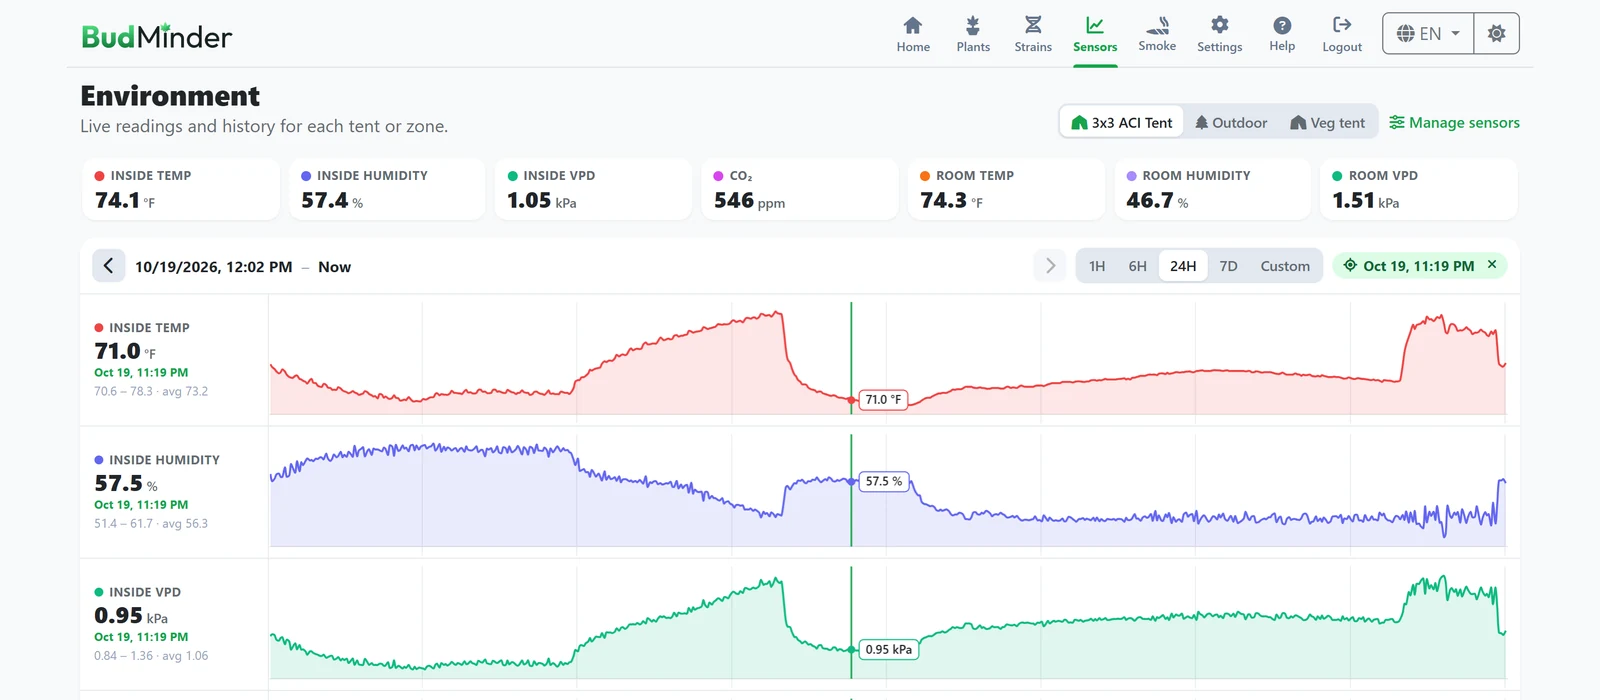Select the Veg tent zone tab
Viewport: 1600px width, 700px height.
coord(1327,123)
